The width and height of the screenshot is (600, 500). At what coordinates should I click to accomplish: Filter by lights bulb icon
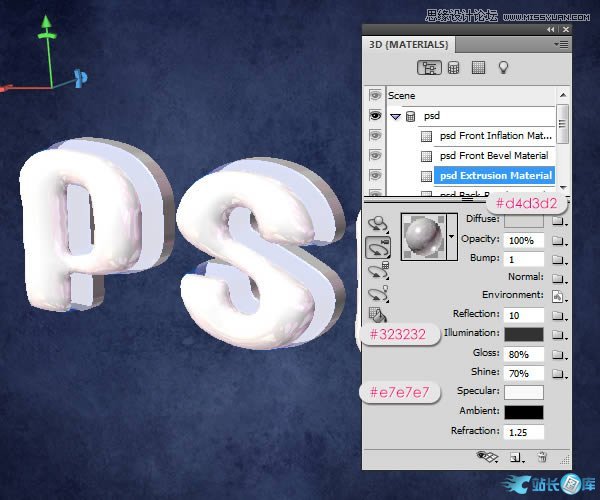504,68
